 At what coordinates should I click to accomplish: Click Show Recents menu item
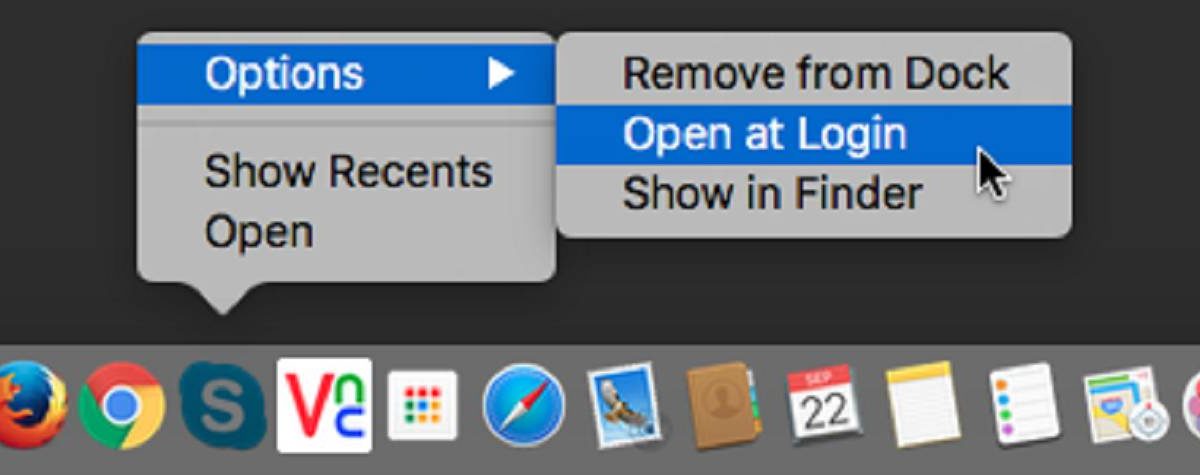click(346, 172)
